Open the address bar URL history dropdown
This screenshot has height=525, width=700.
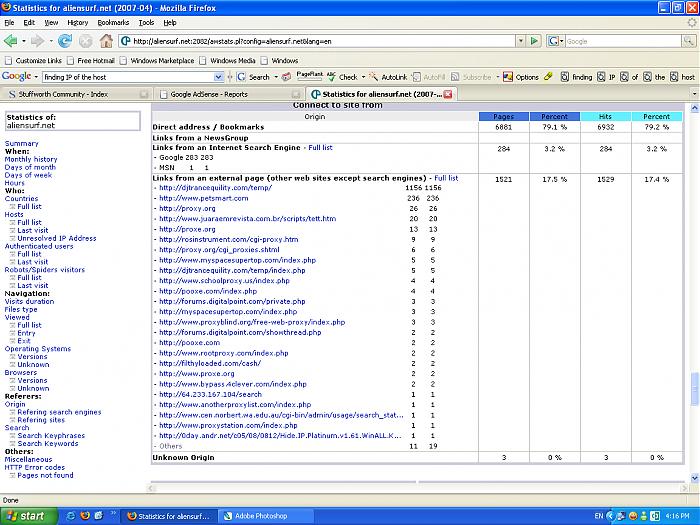point(521,41)
